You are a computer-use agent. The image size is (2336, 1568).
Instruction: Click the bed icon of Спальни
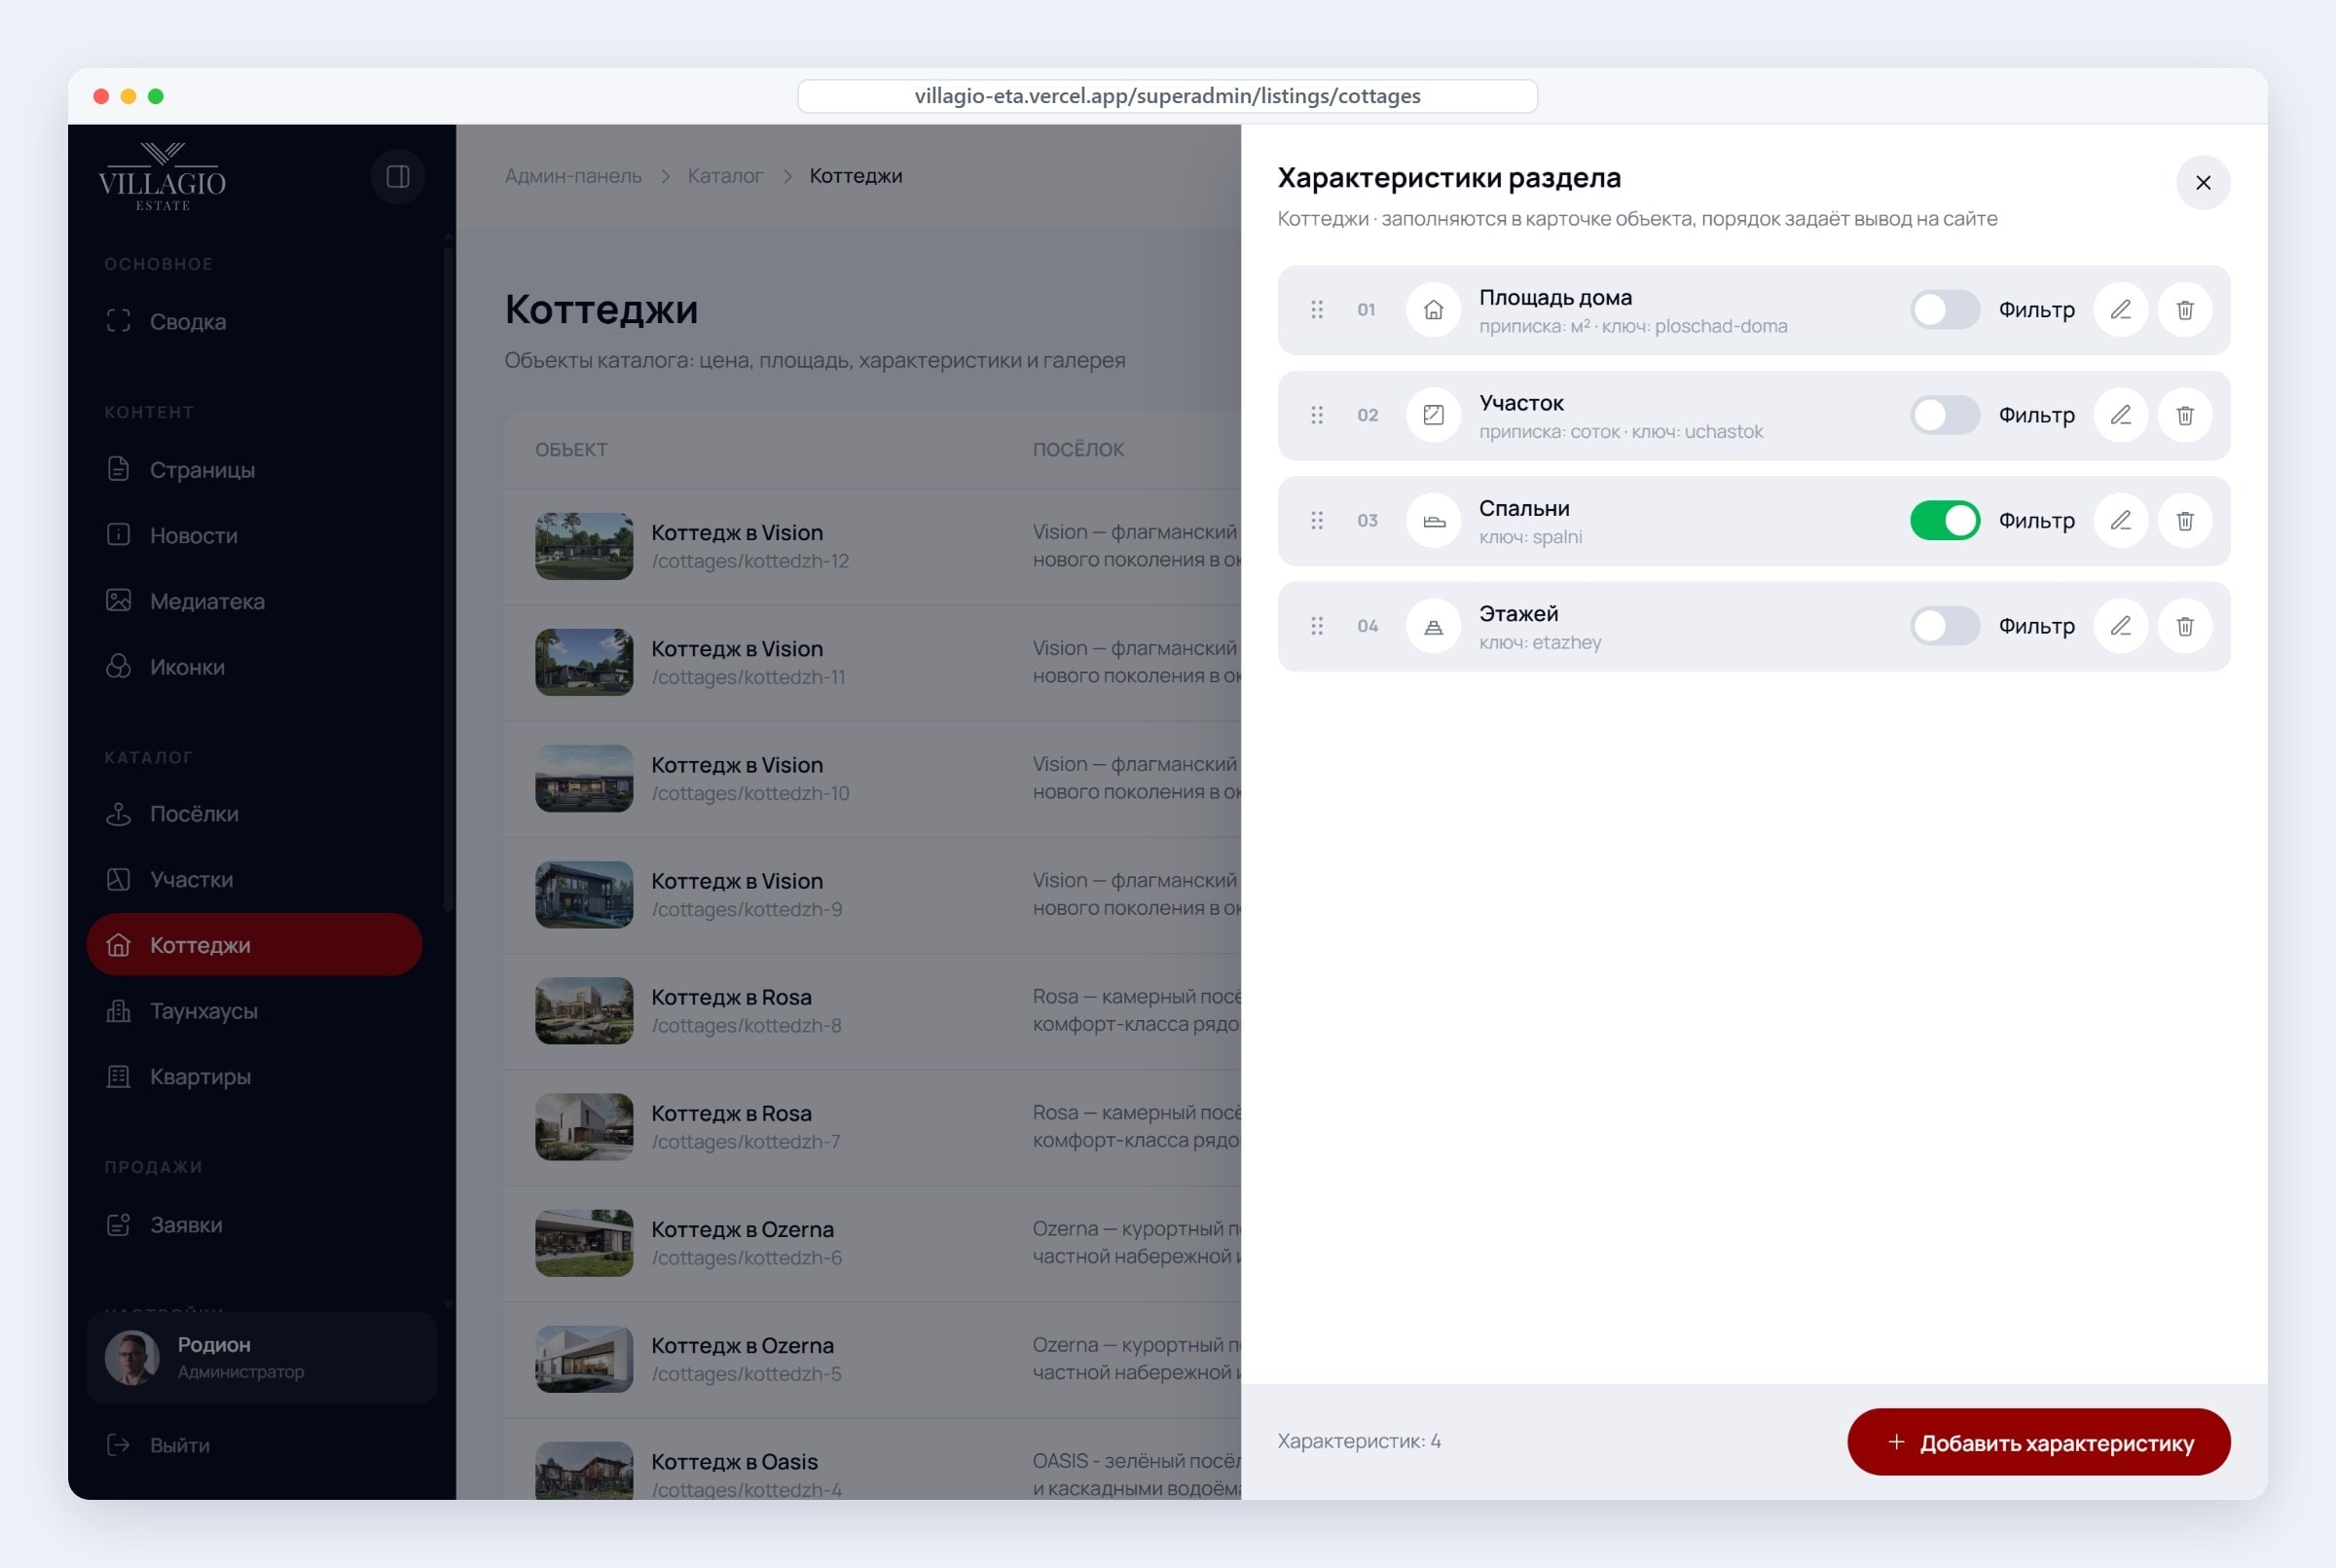pyautogui.click(x=1433, y=521)
